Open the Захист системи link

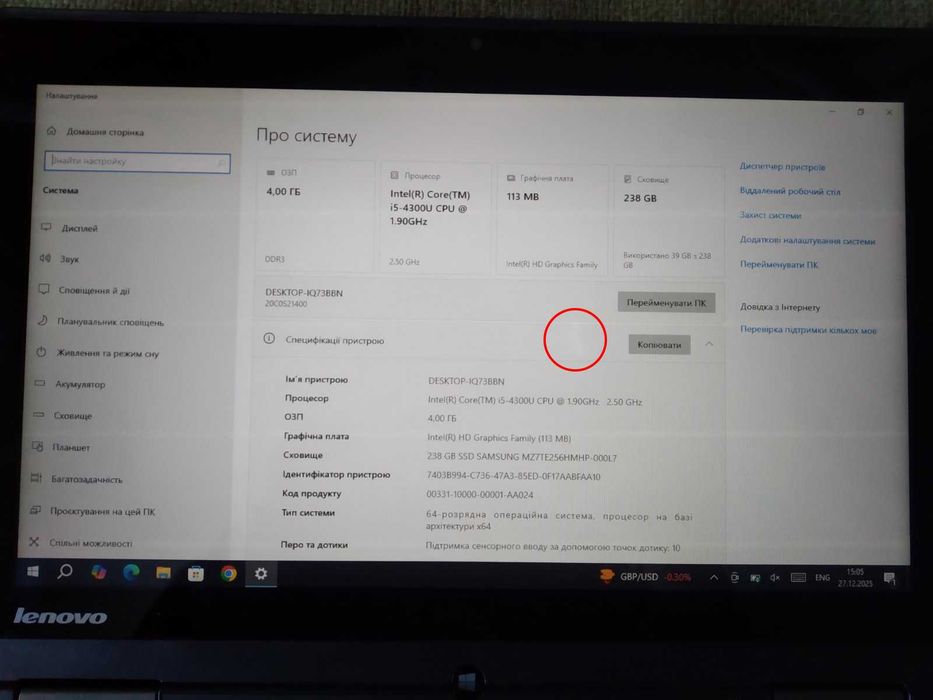771,215
